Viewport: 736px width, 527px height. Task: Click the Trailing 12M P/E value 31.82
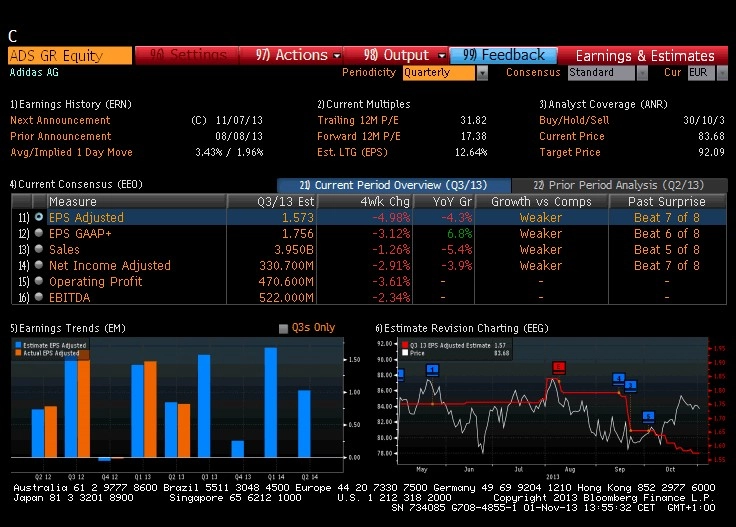(473, 120)
